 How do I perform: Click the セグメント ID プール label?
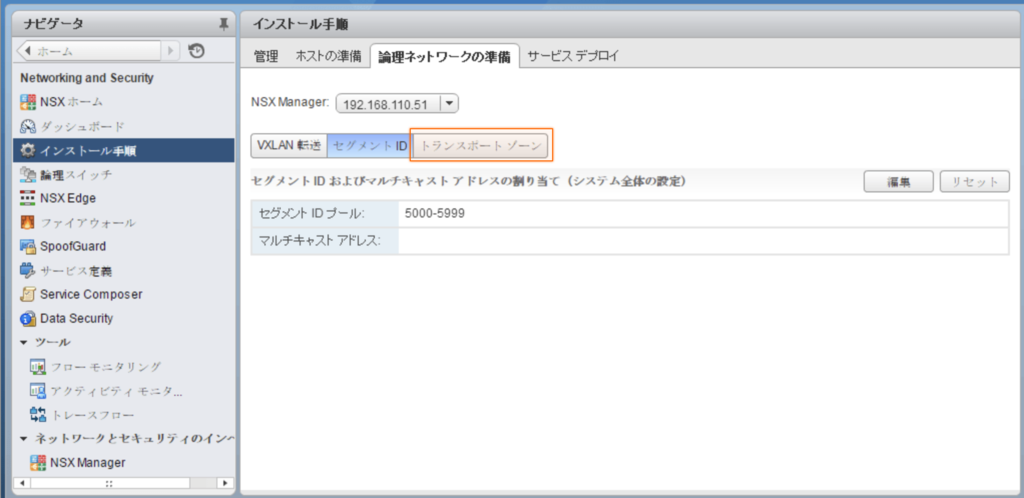click(312, 213)
